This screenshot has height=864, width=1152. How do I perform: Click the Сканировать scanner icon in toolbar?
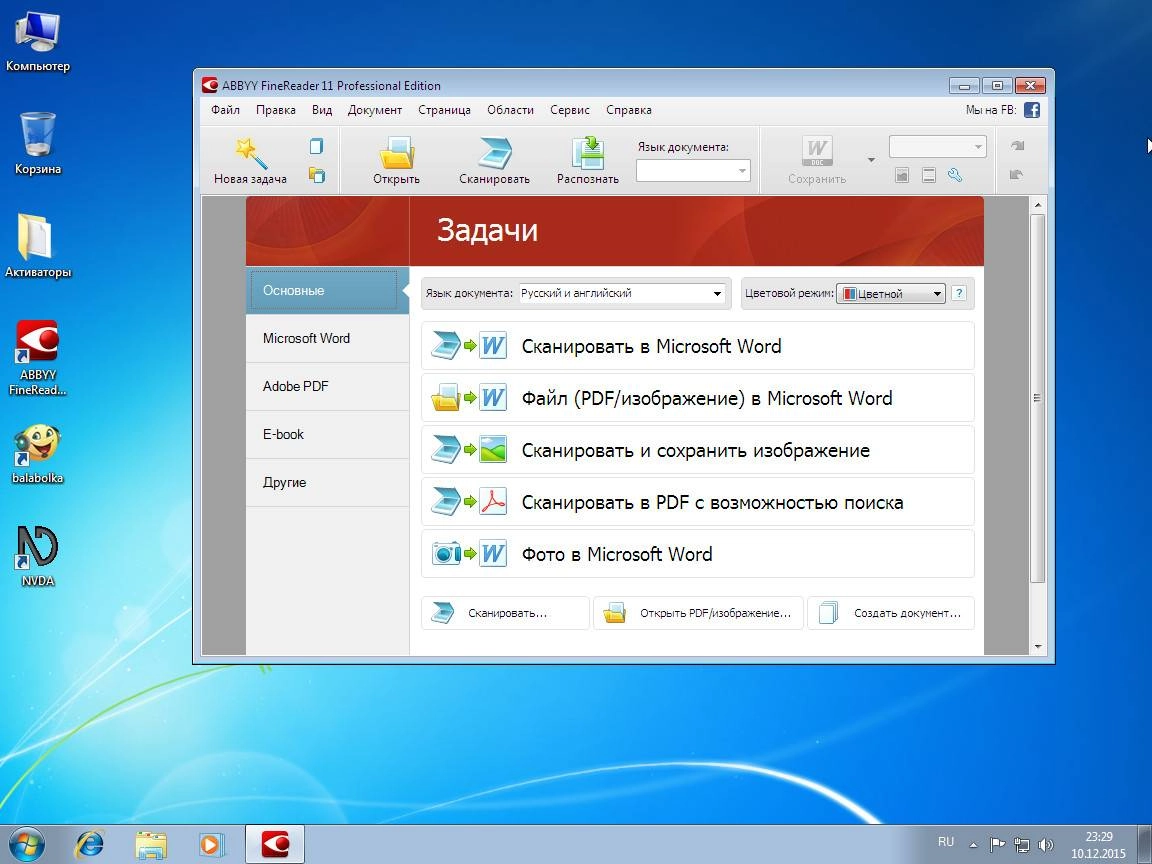494,153
